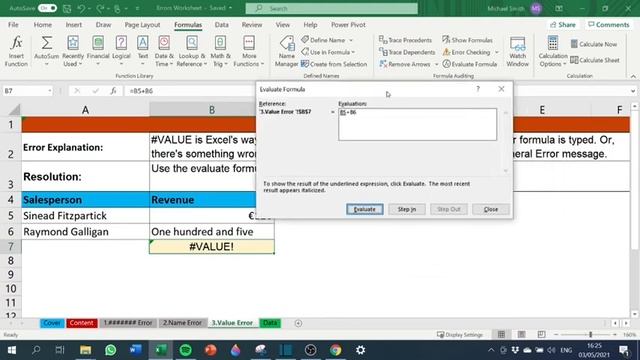The width and height of the screenshot is (640, 360).
Task: Toggle the AutoSave switch
Action: [x=47, y=8]
